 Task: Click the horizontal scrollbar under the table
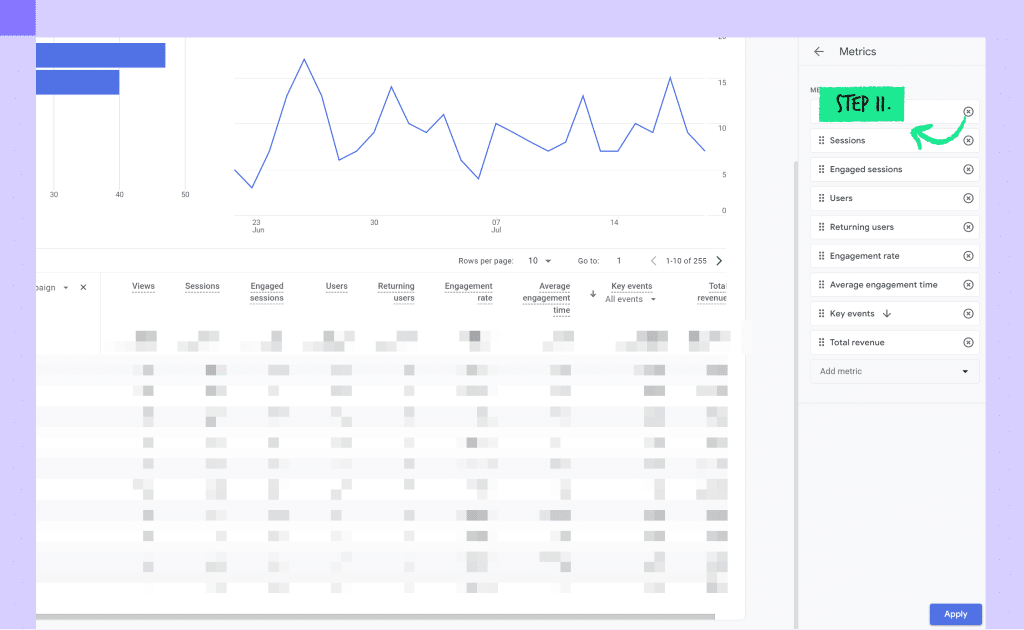376,616
